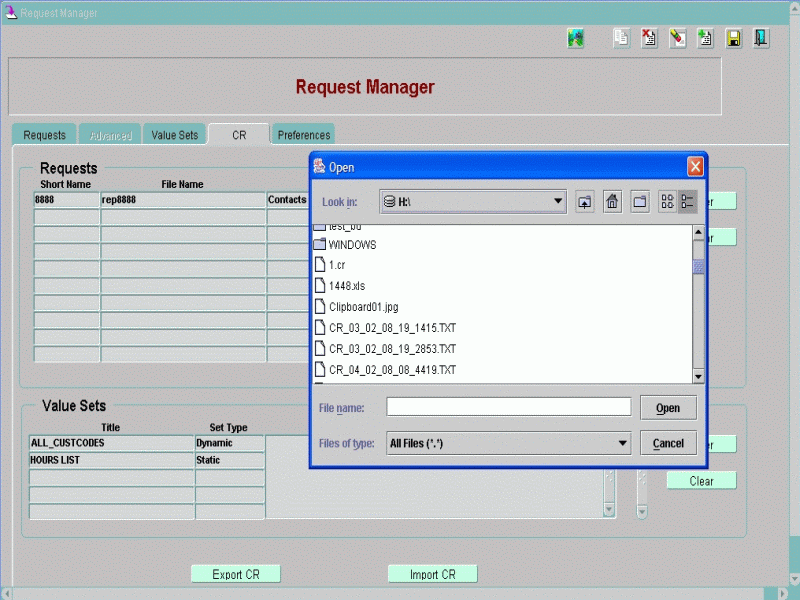The width and height of the screenshot is (800, 600).
Task: Click the Export CR button
Action: tap(235, 574)
